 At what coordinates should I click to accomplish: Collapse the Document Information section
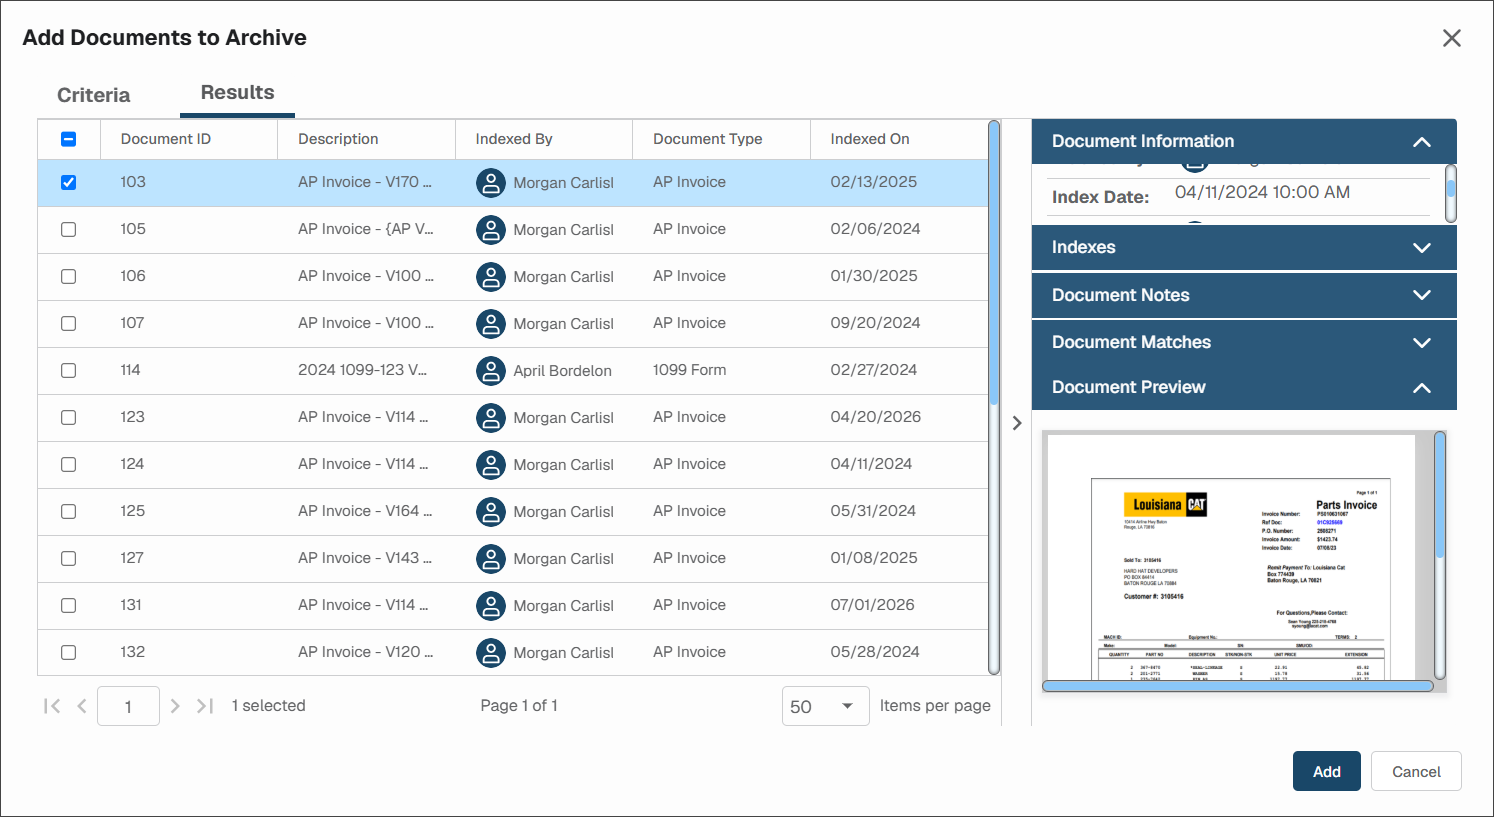(x=1244, y=141)
